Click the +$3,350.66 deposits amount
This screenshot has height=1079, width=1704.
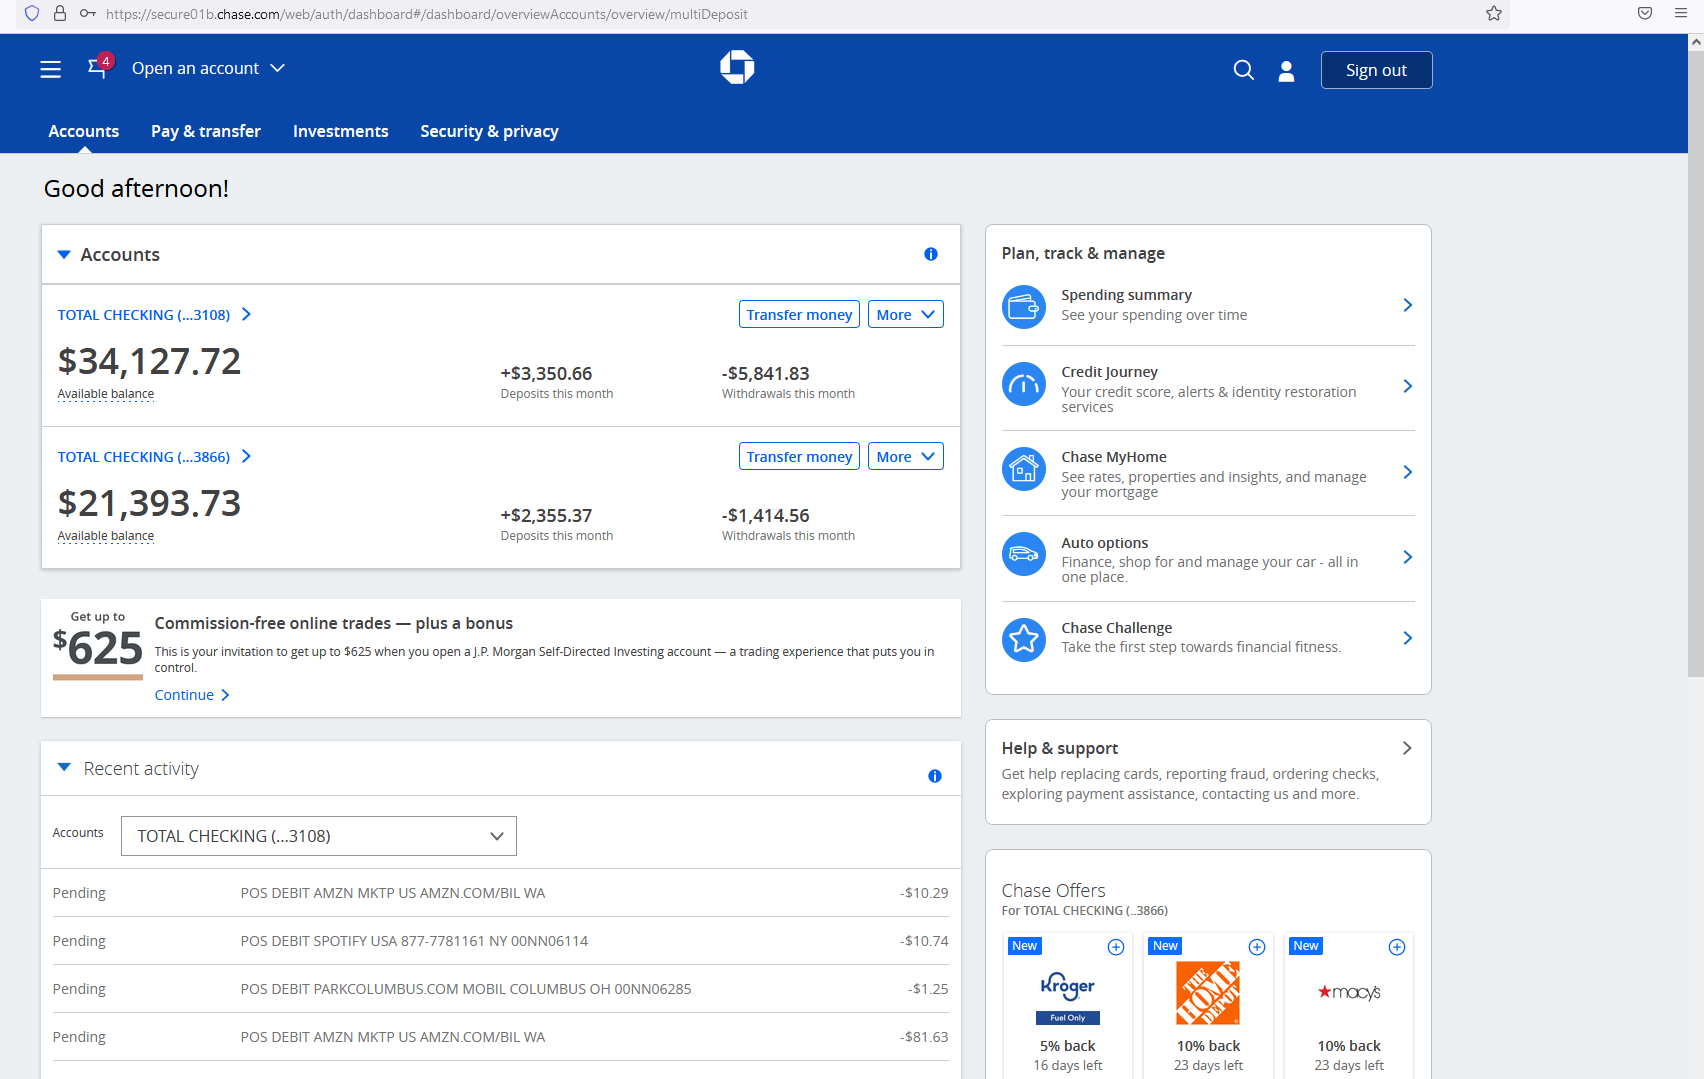click(546, 373)
